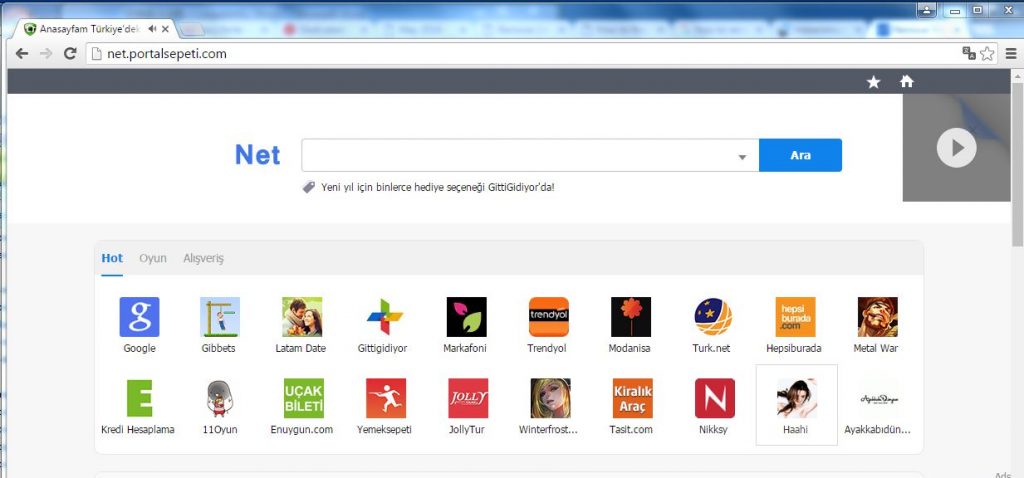The image size is (1024, 478).
Task: Click the star favorites icon in dark bar
Action: pos(873,82)
